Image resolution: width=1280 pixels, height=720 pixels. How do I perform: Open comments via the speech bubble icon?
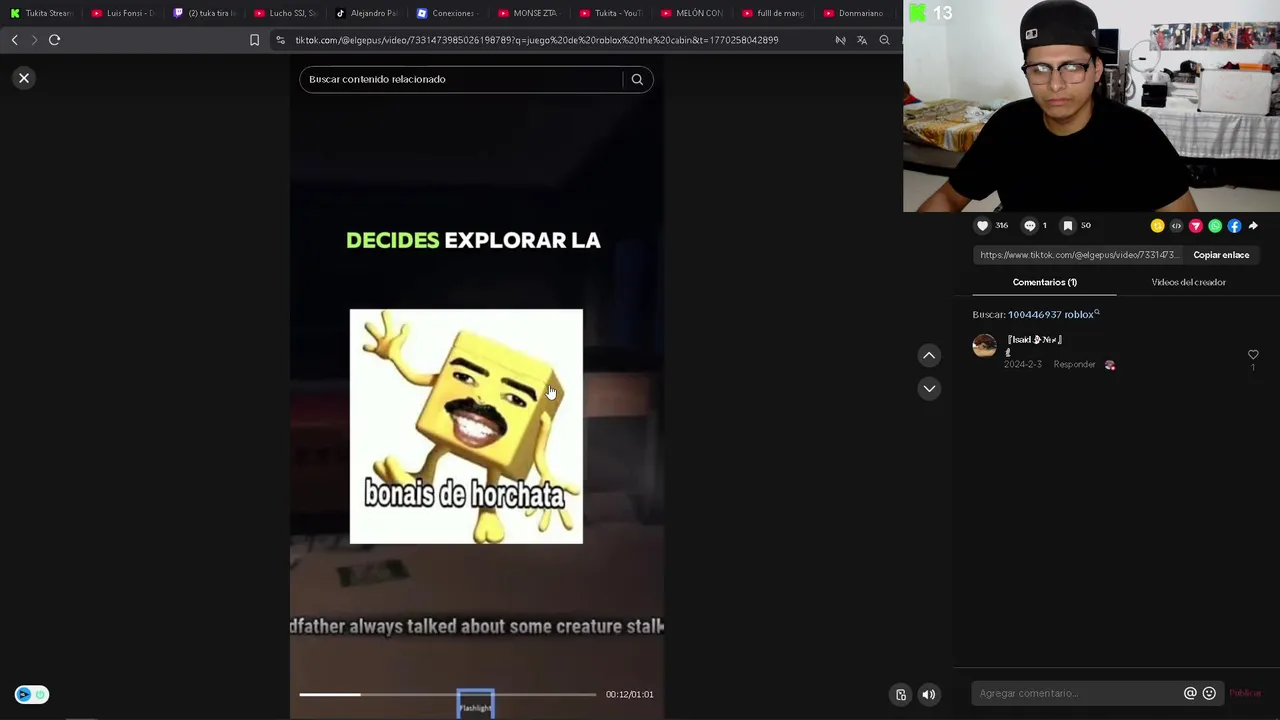point(1030,226)
